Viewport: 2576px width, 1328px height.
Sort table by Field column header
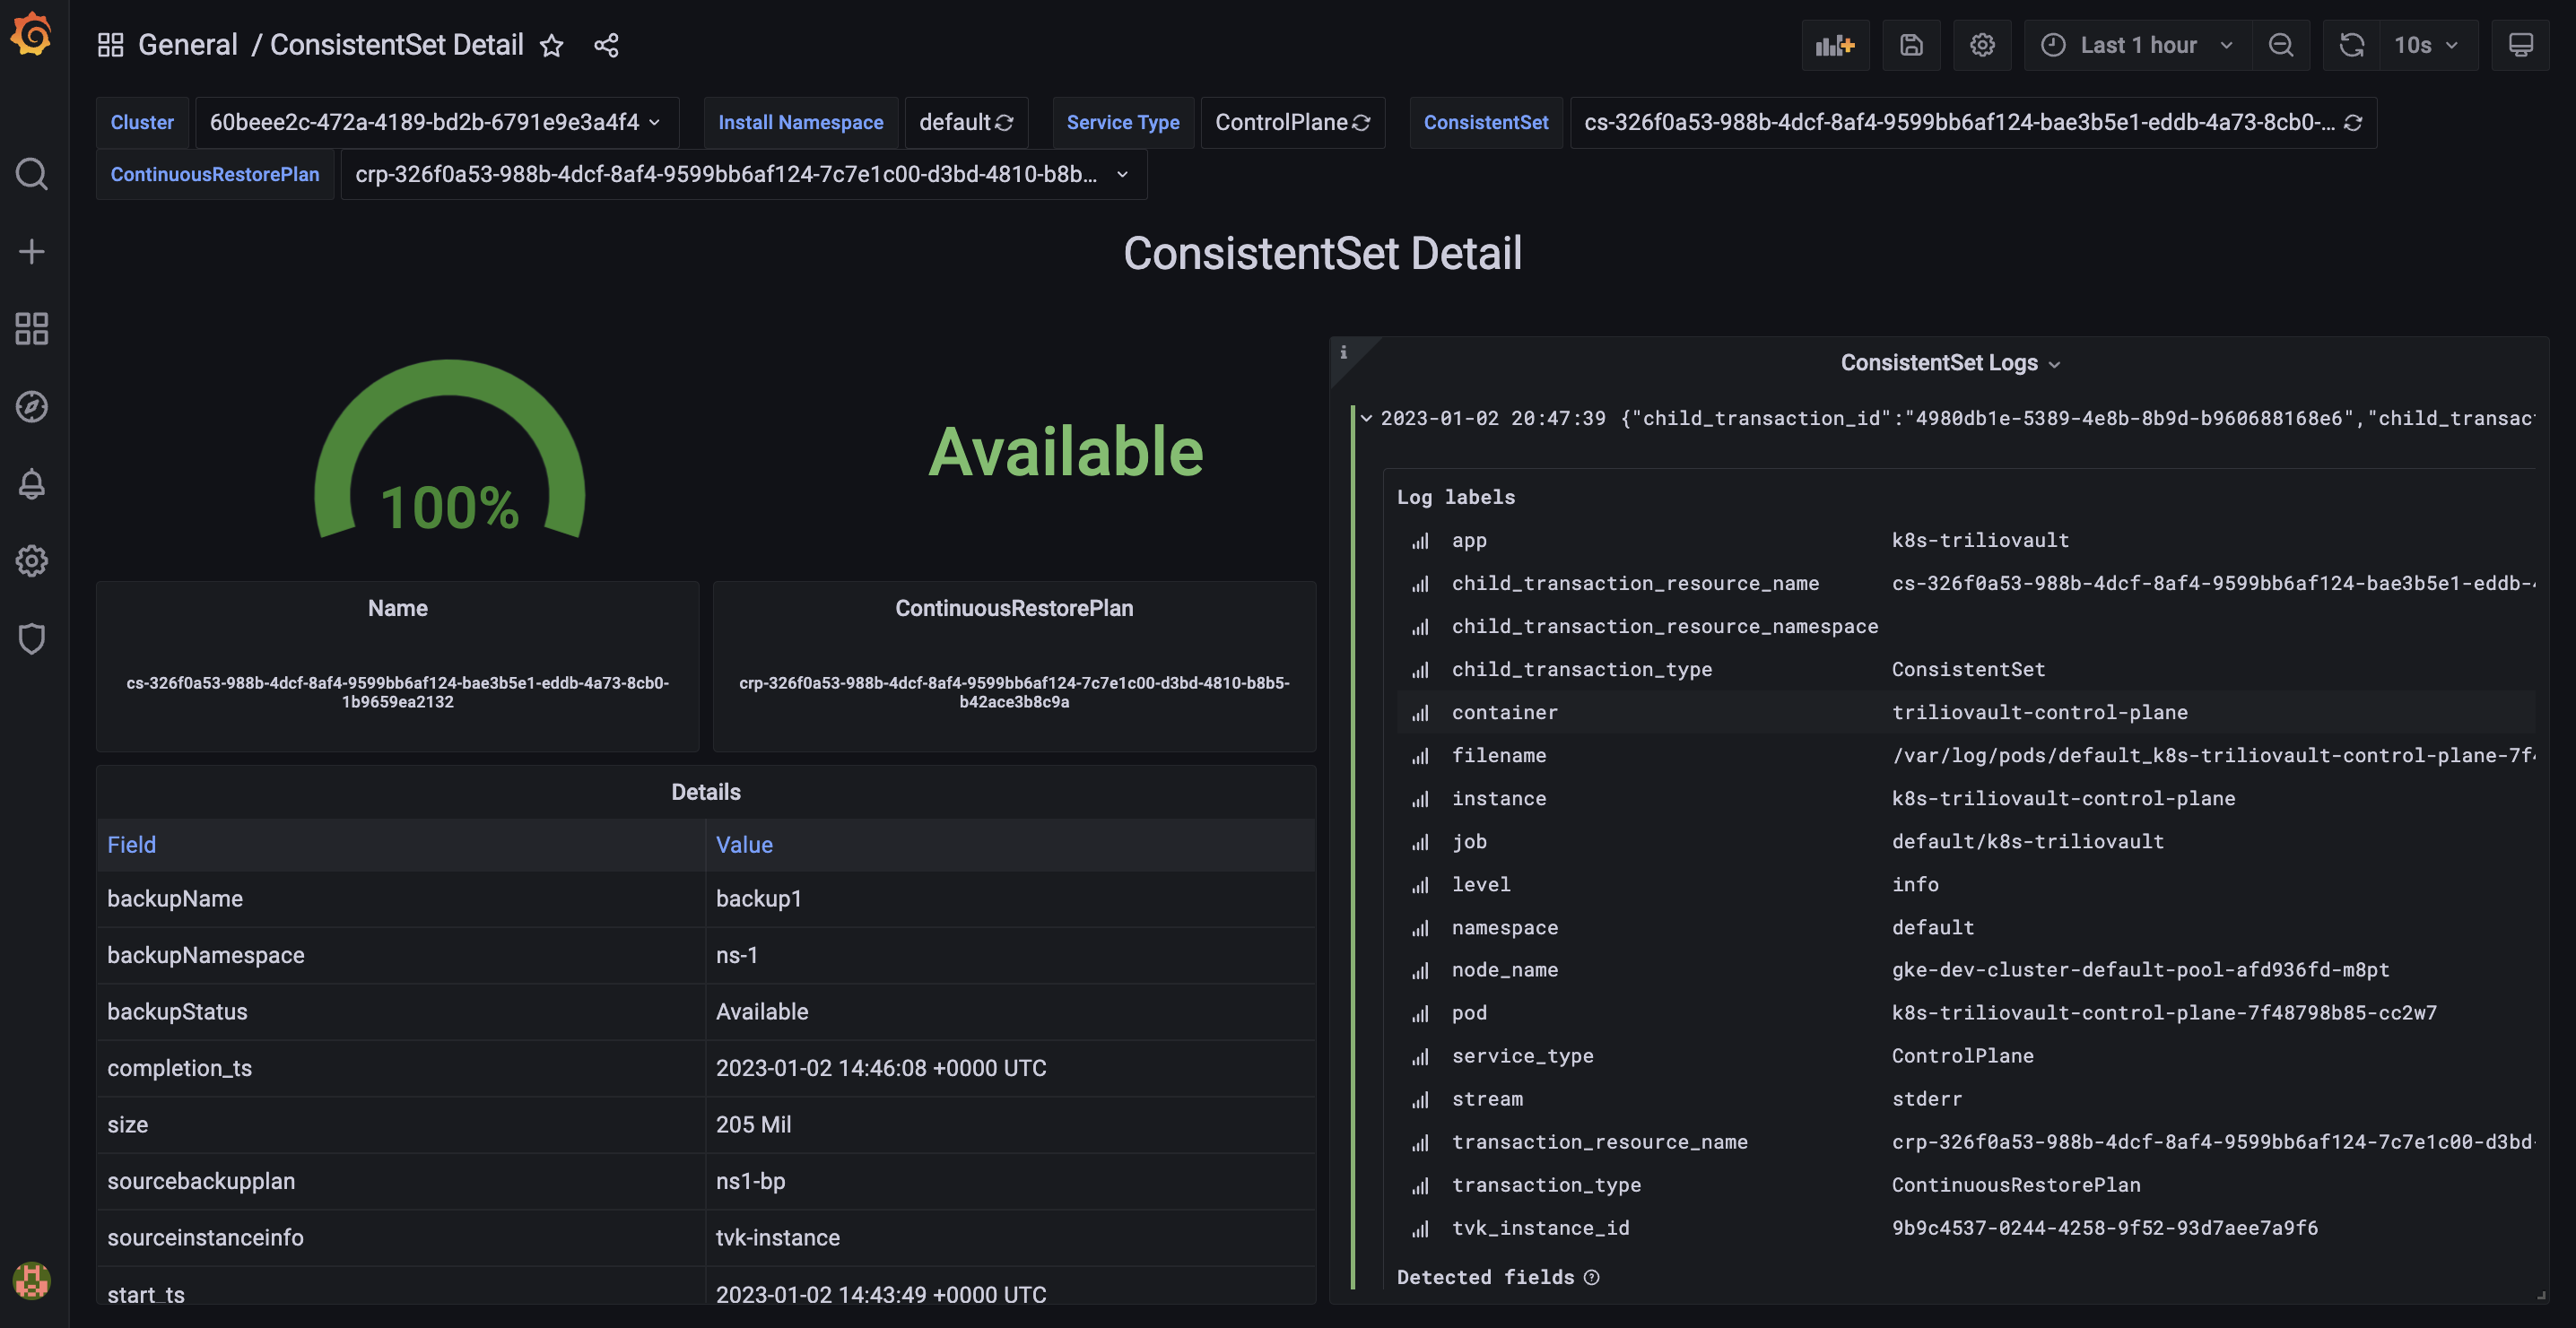132,845
